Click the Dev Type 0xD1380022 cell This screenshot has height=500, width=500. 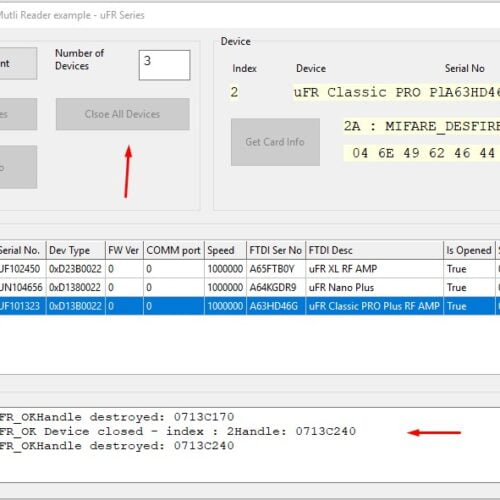75,287
